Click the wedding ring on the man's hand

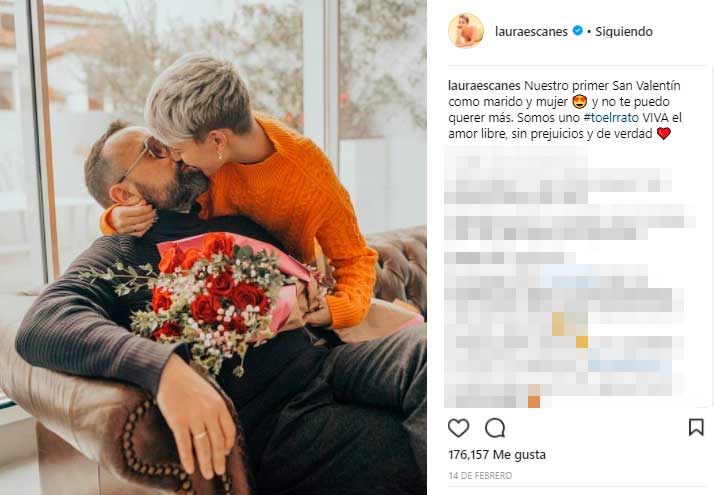(x=200, y=435)
